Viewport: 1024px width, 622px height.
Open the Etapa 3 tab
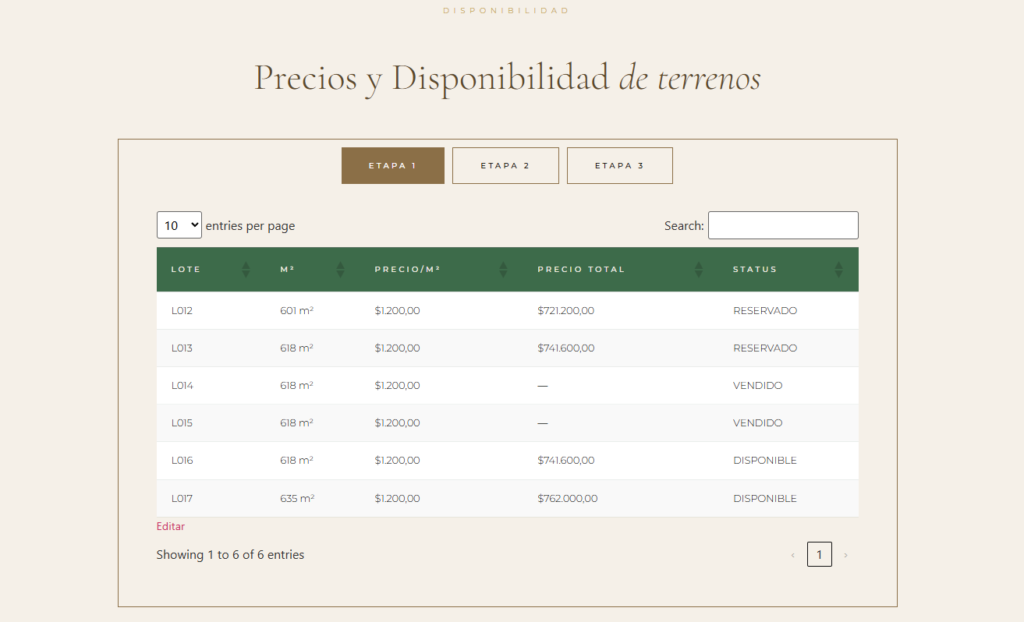(x=619, y=166)
